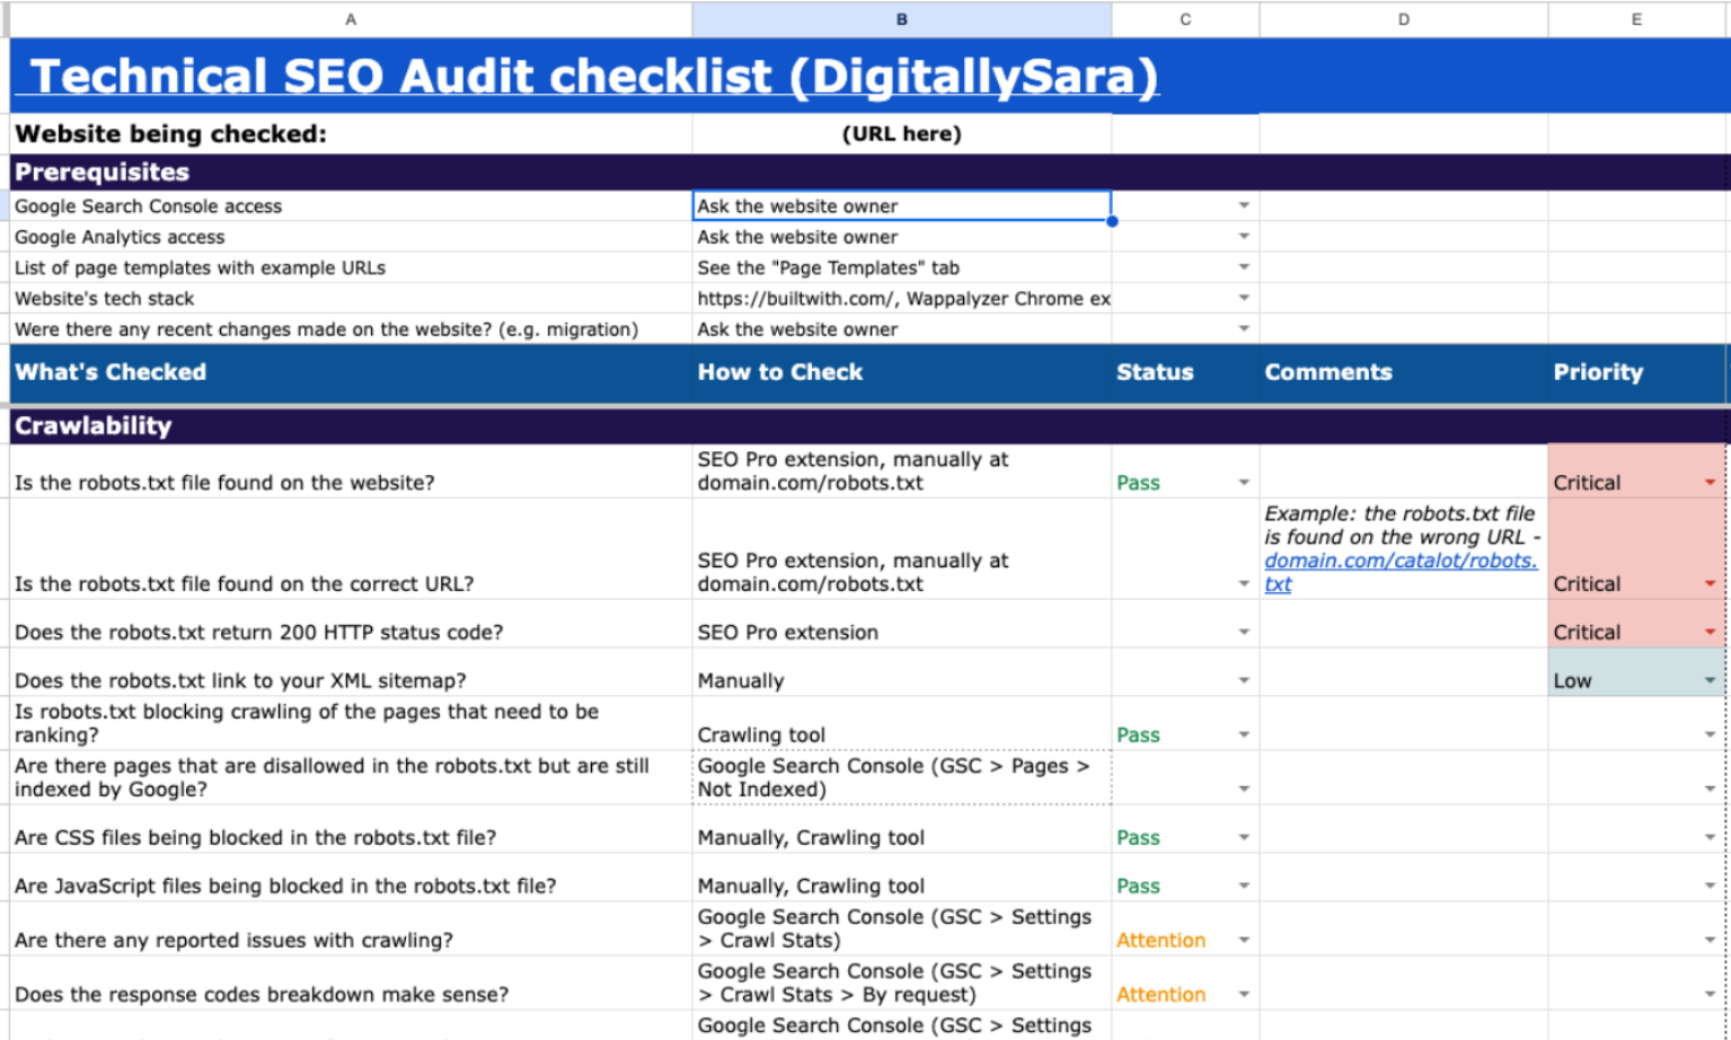Open Pass status dropdown for CSS files blocked row
Viewport: 1731px width, 1040px height.
click(x=1244, y=837)
